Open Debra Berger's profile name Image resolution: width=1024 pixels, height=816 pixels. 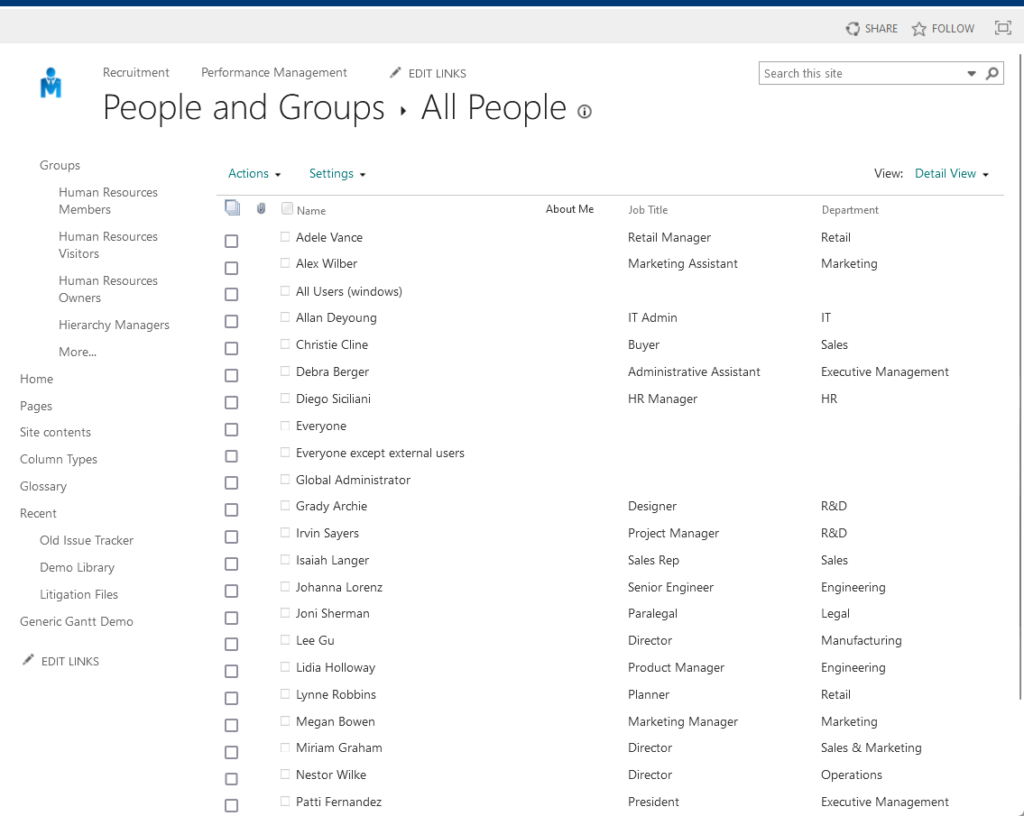click(x=332, y=371)
